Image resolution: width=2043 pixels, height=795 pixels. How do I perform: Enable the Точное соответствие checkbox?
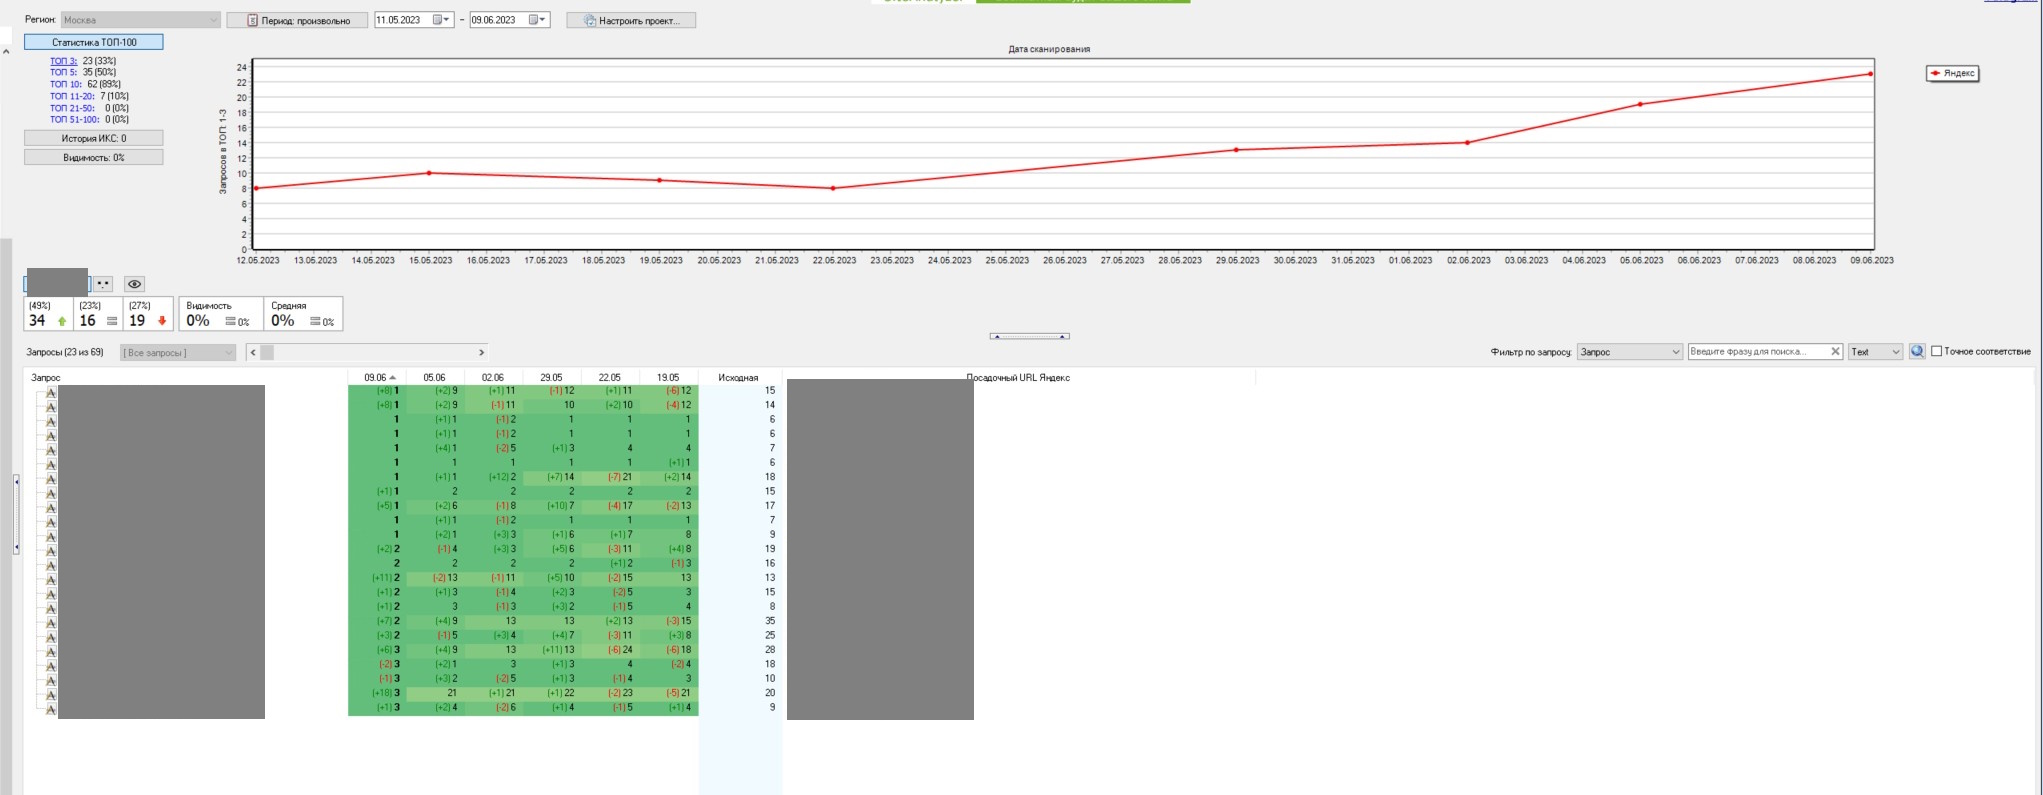point(1936,352)
